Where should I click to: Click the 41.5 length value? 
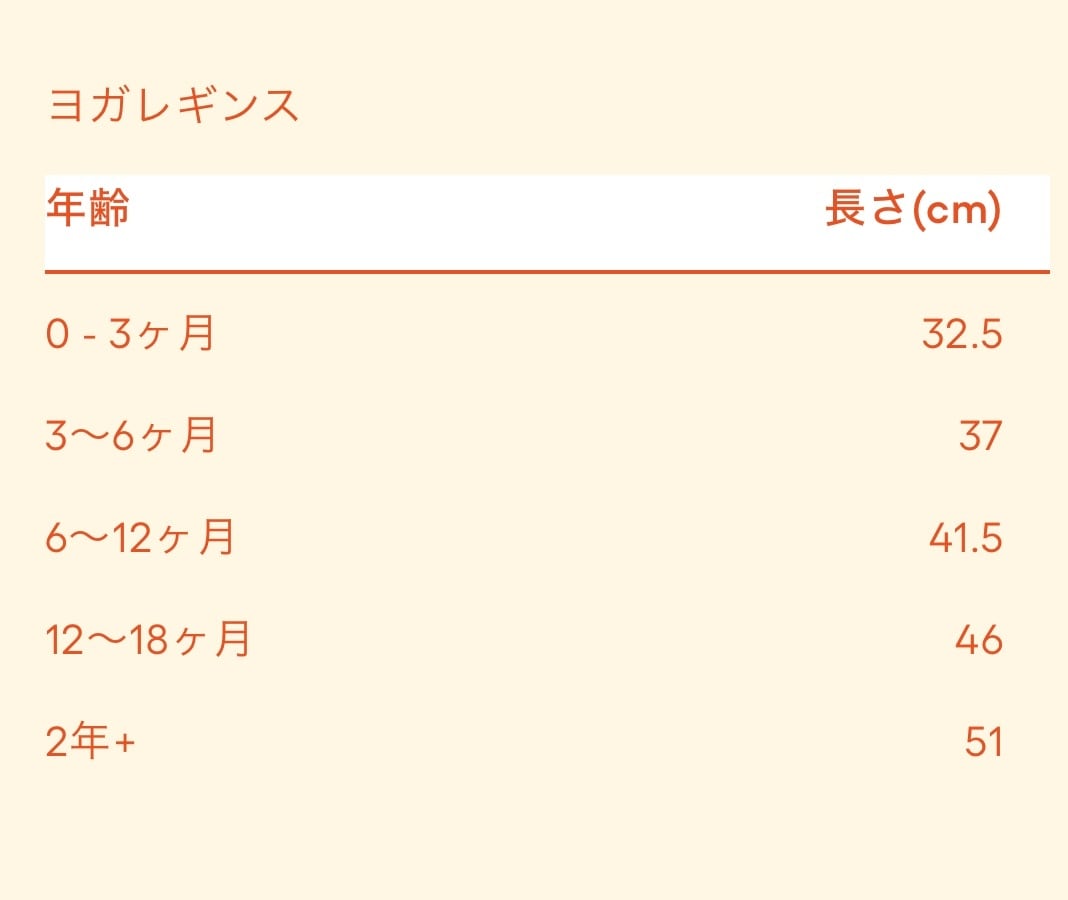[x=965, y=539]
